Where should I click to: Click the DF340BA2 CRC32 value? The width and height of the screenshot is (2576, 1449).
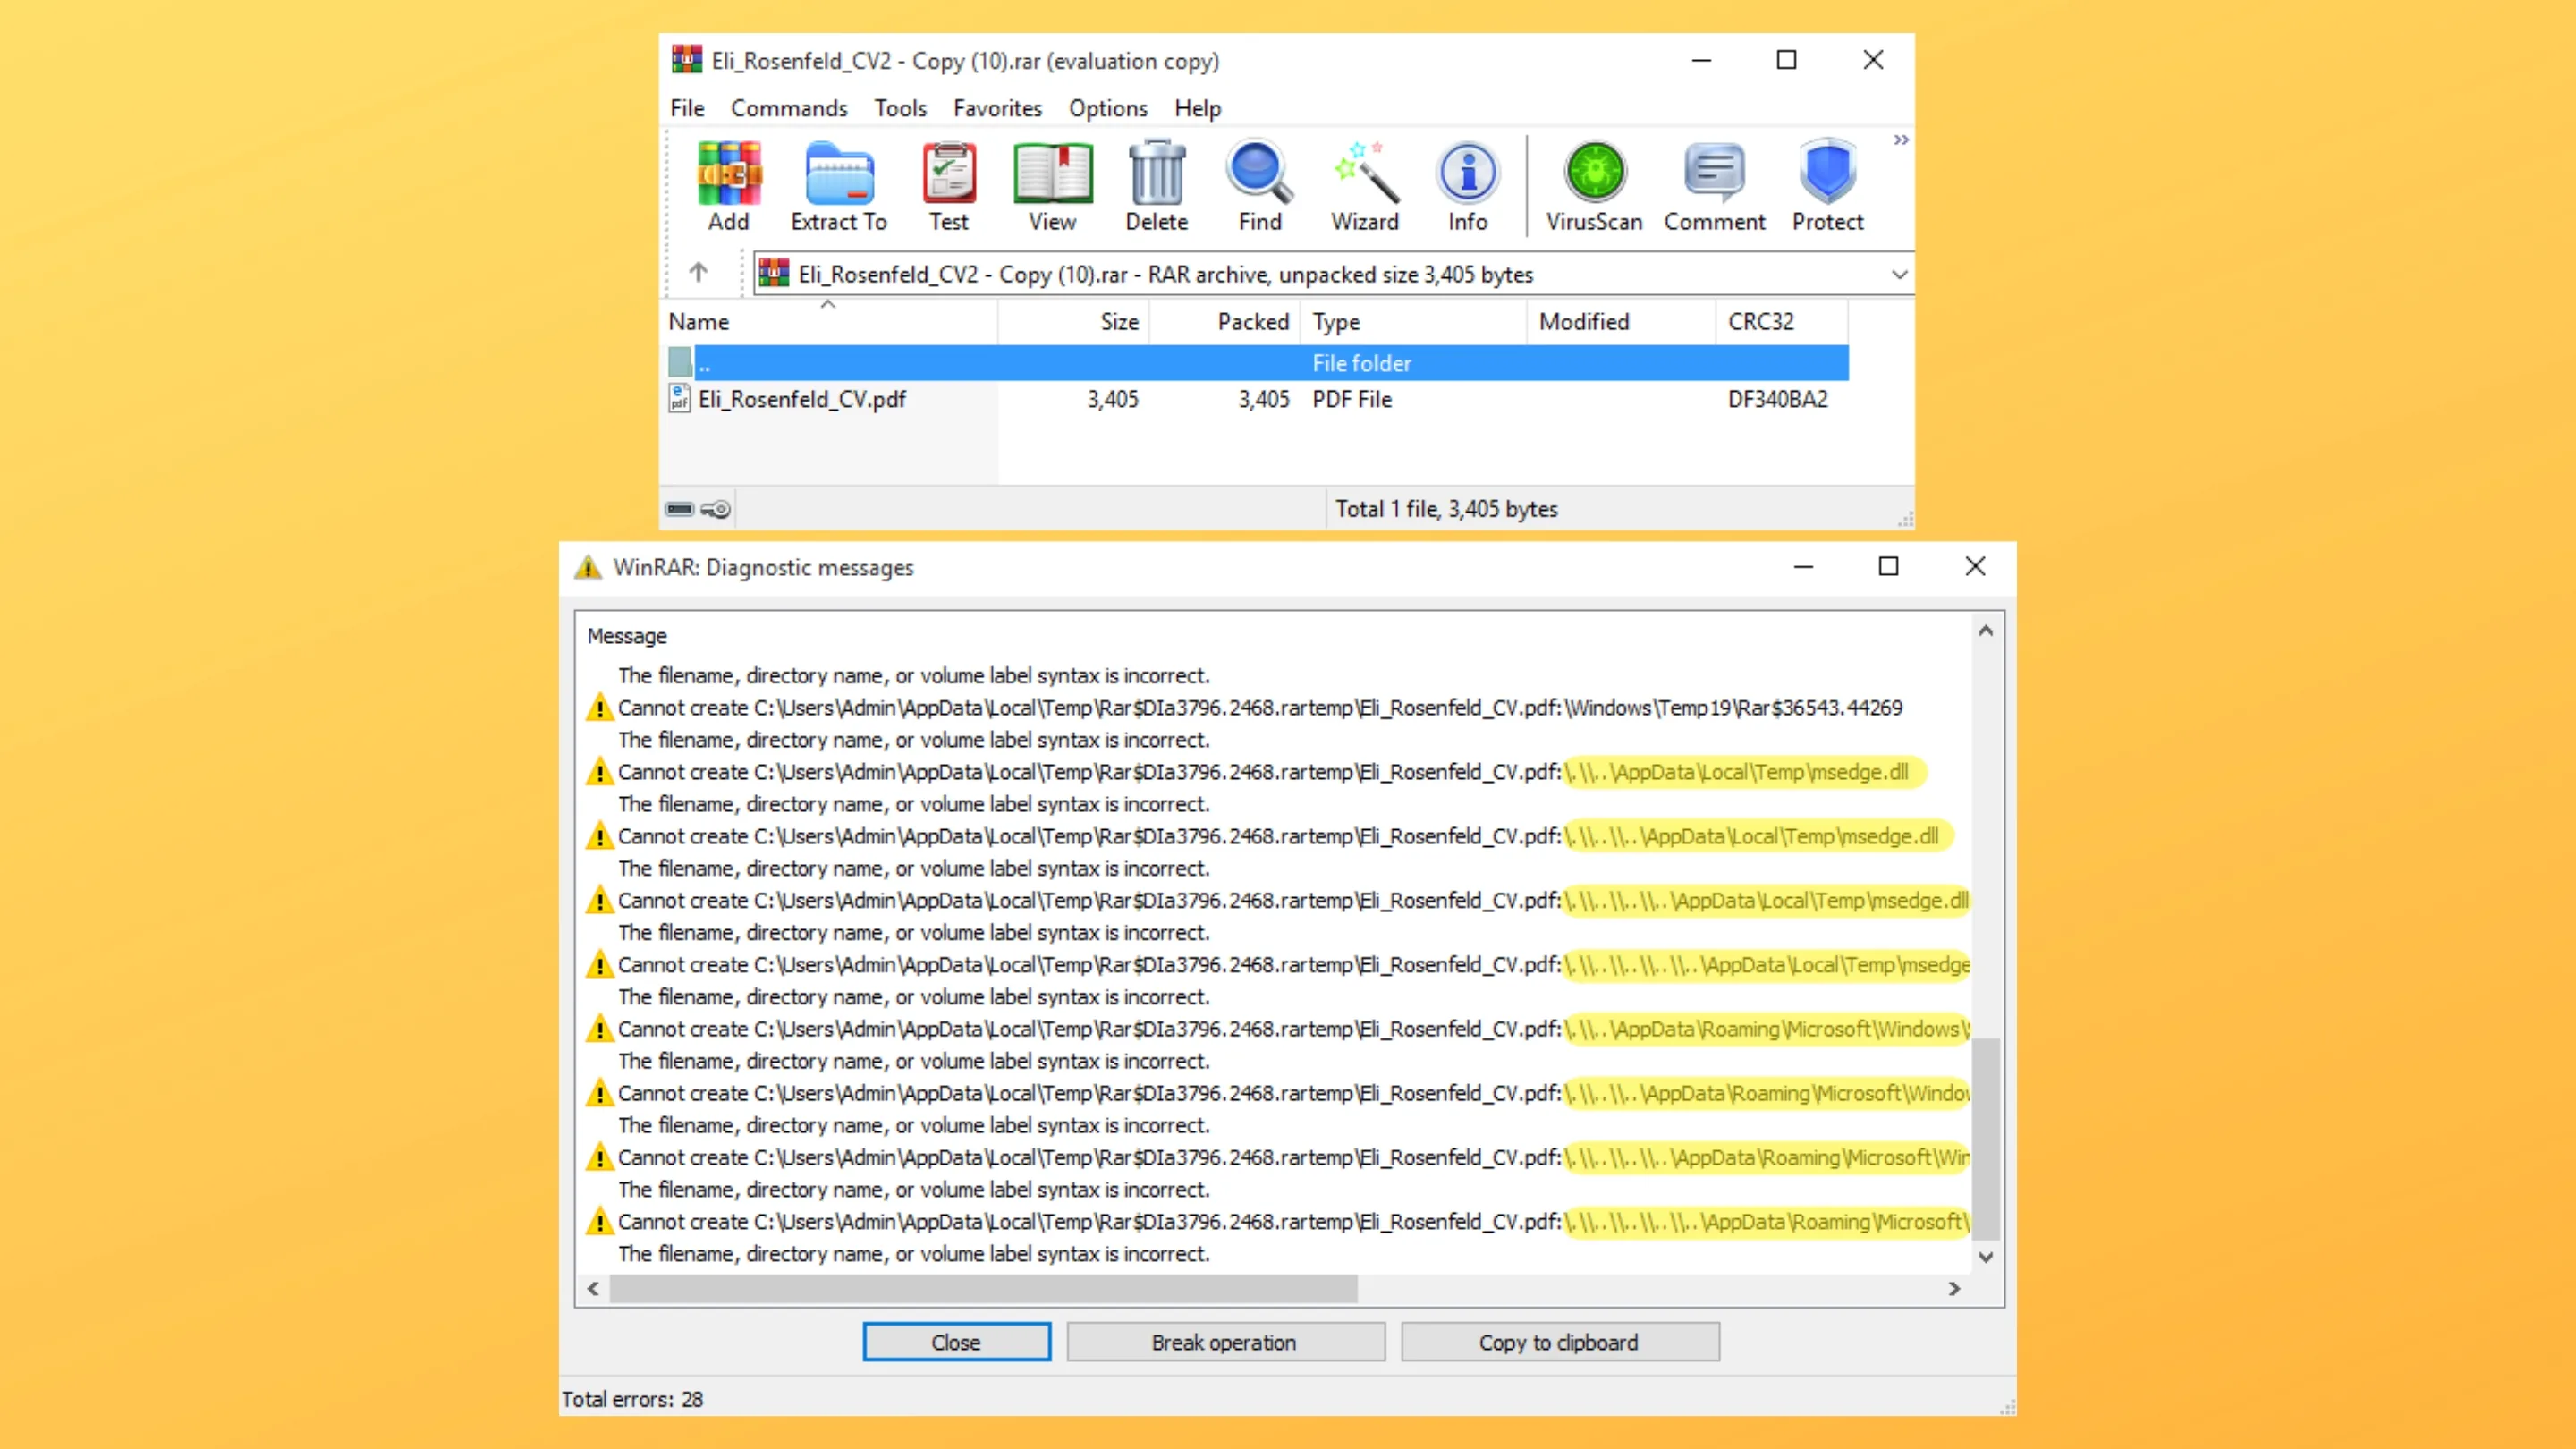coord(1777,399)
